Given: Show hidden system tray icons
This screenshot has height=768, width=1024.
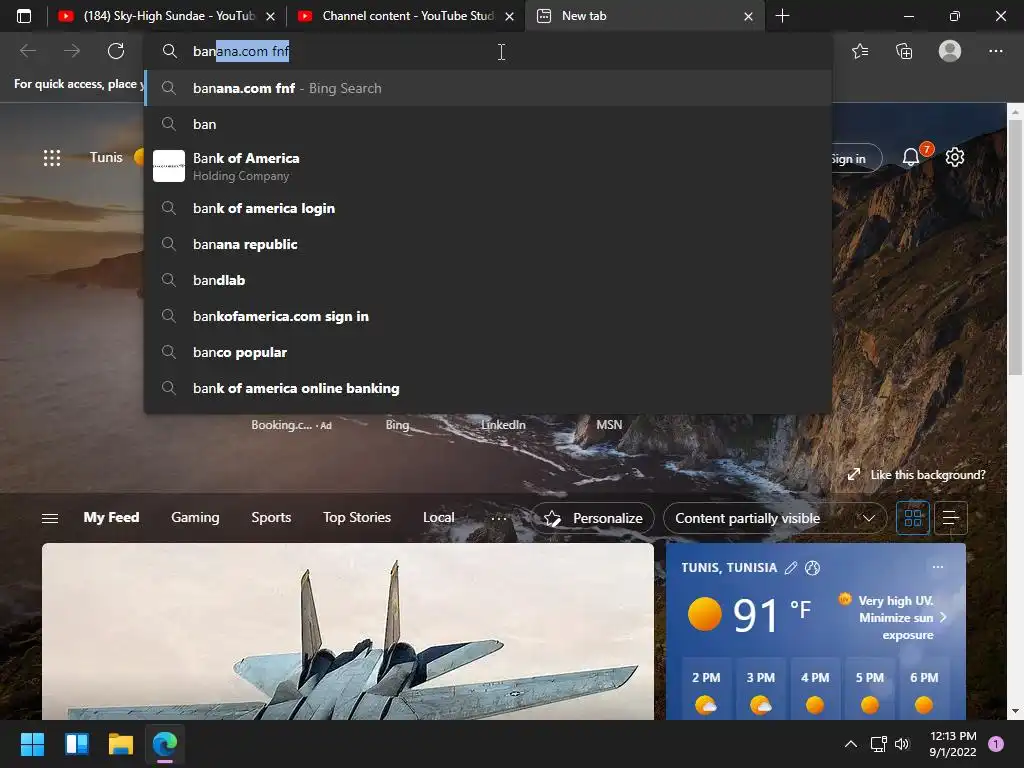Looking at the screenshot, I should click(850, 744).
